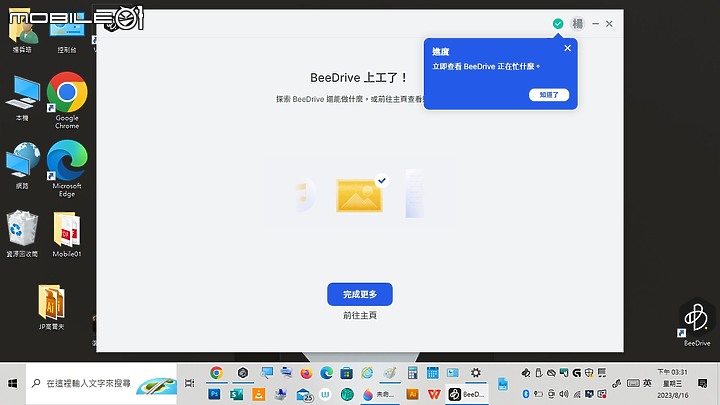The width and height of the screenshot is (720, 405).
Task: Select the JP folder with Ai files
Action: click(x=51, y=307)
